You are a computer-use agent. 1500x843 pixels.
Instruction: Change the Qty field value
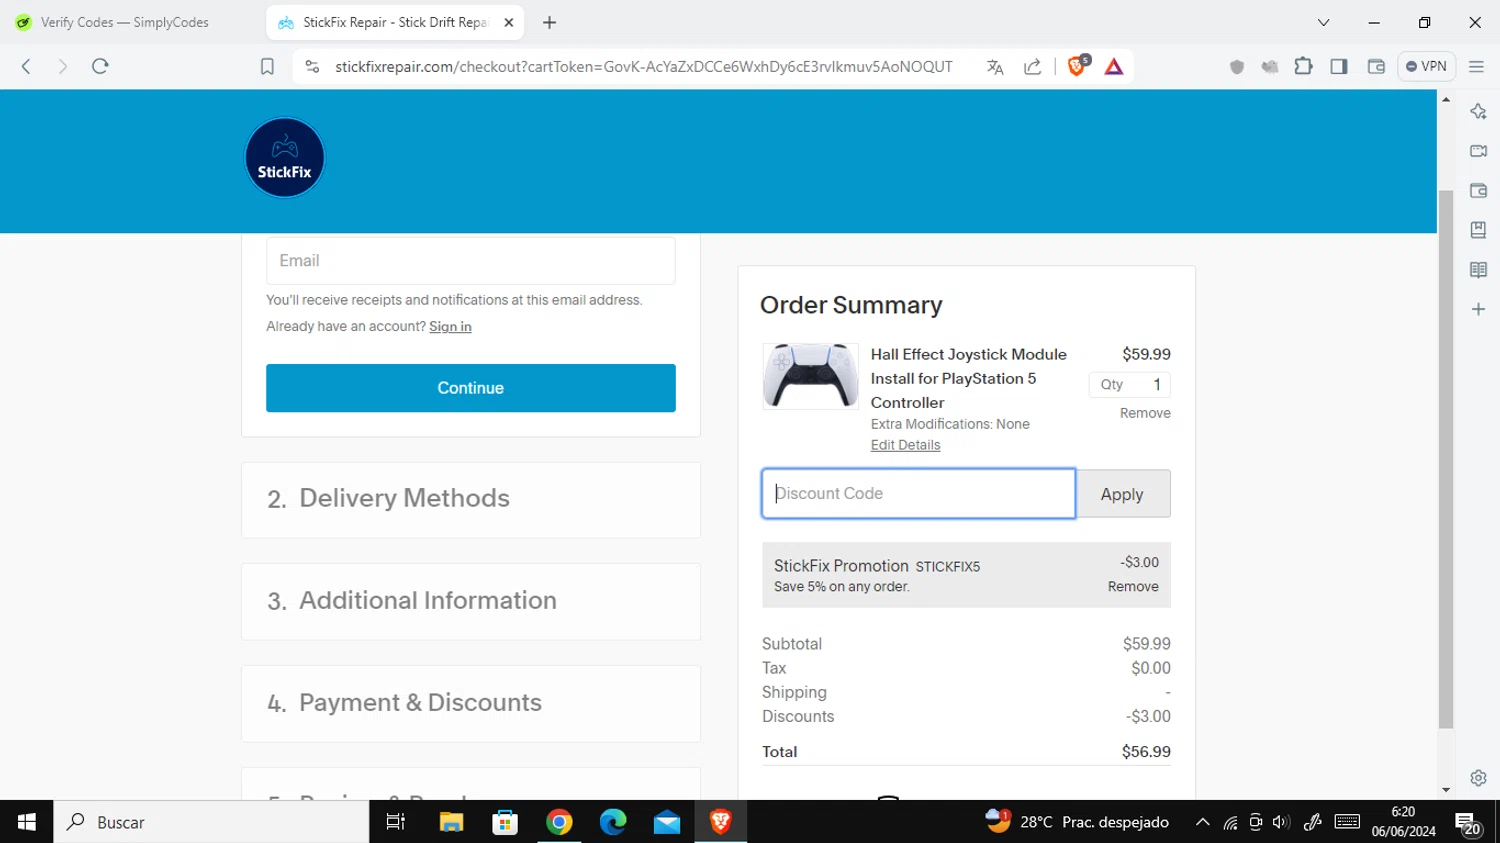(x=1130, y=385)
